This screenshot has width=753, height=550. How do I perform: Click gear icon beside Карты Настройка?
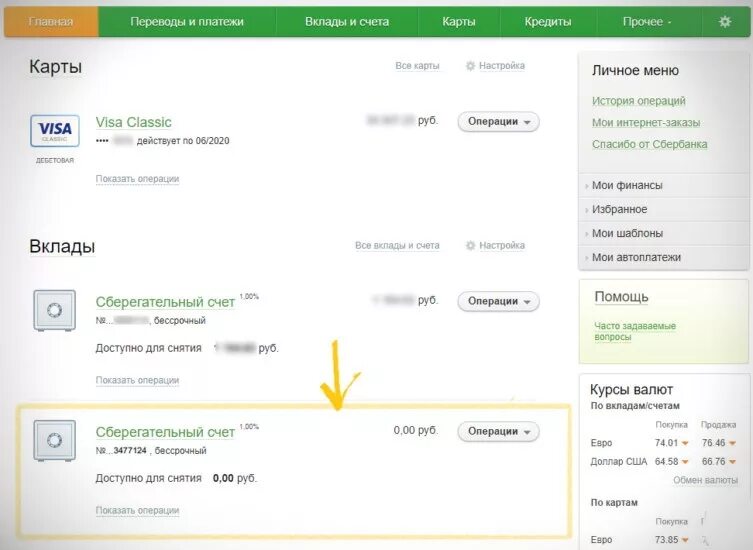tap(470, 66)
